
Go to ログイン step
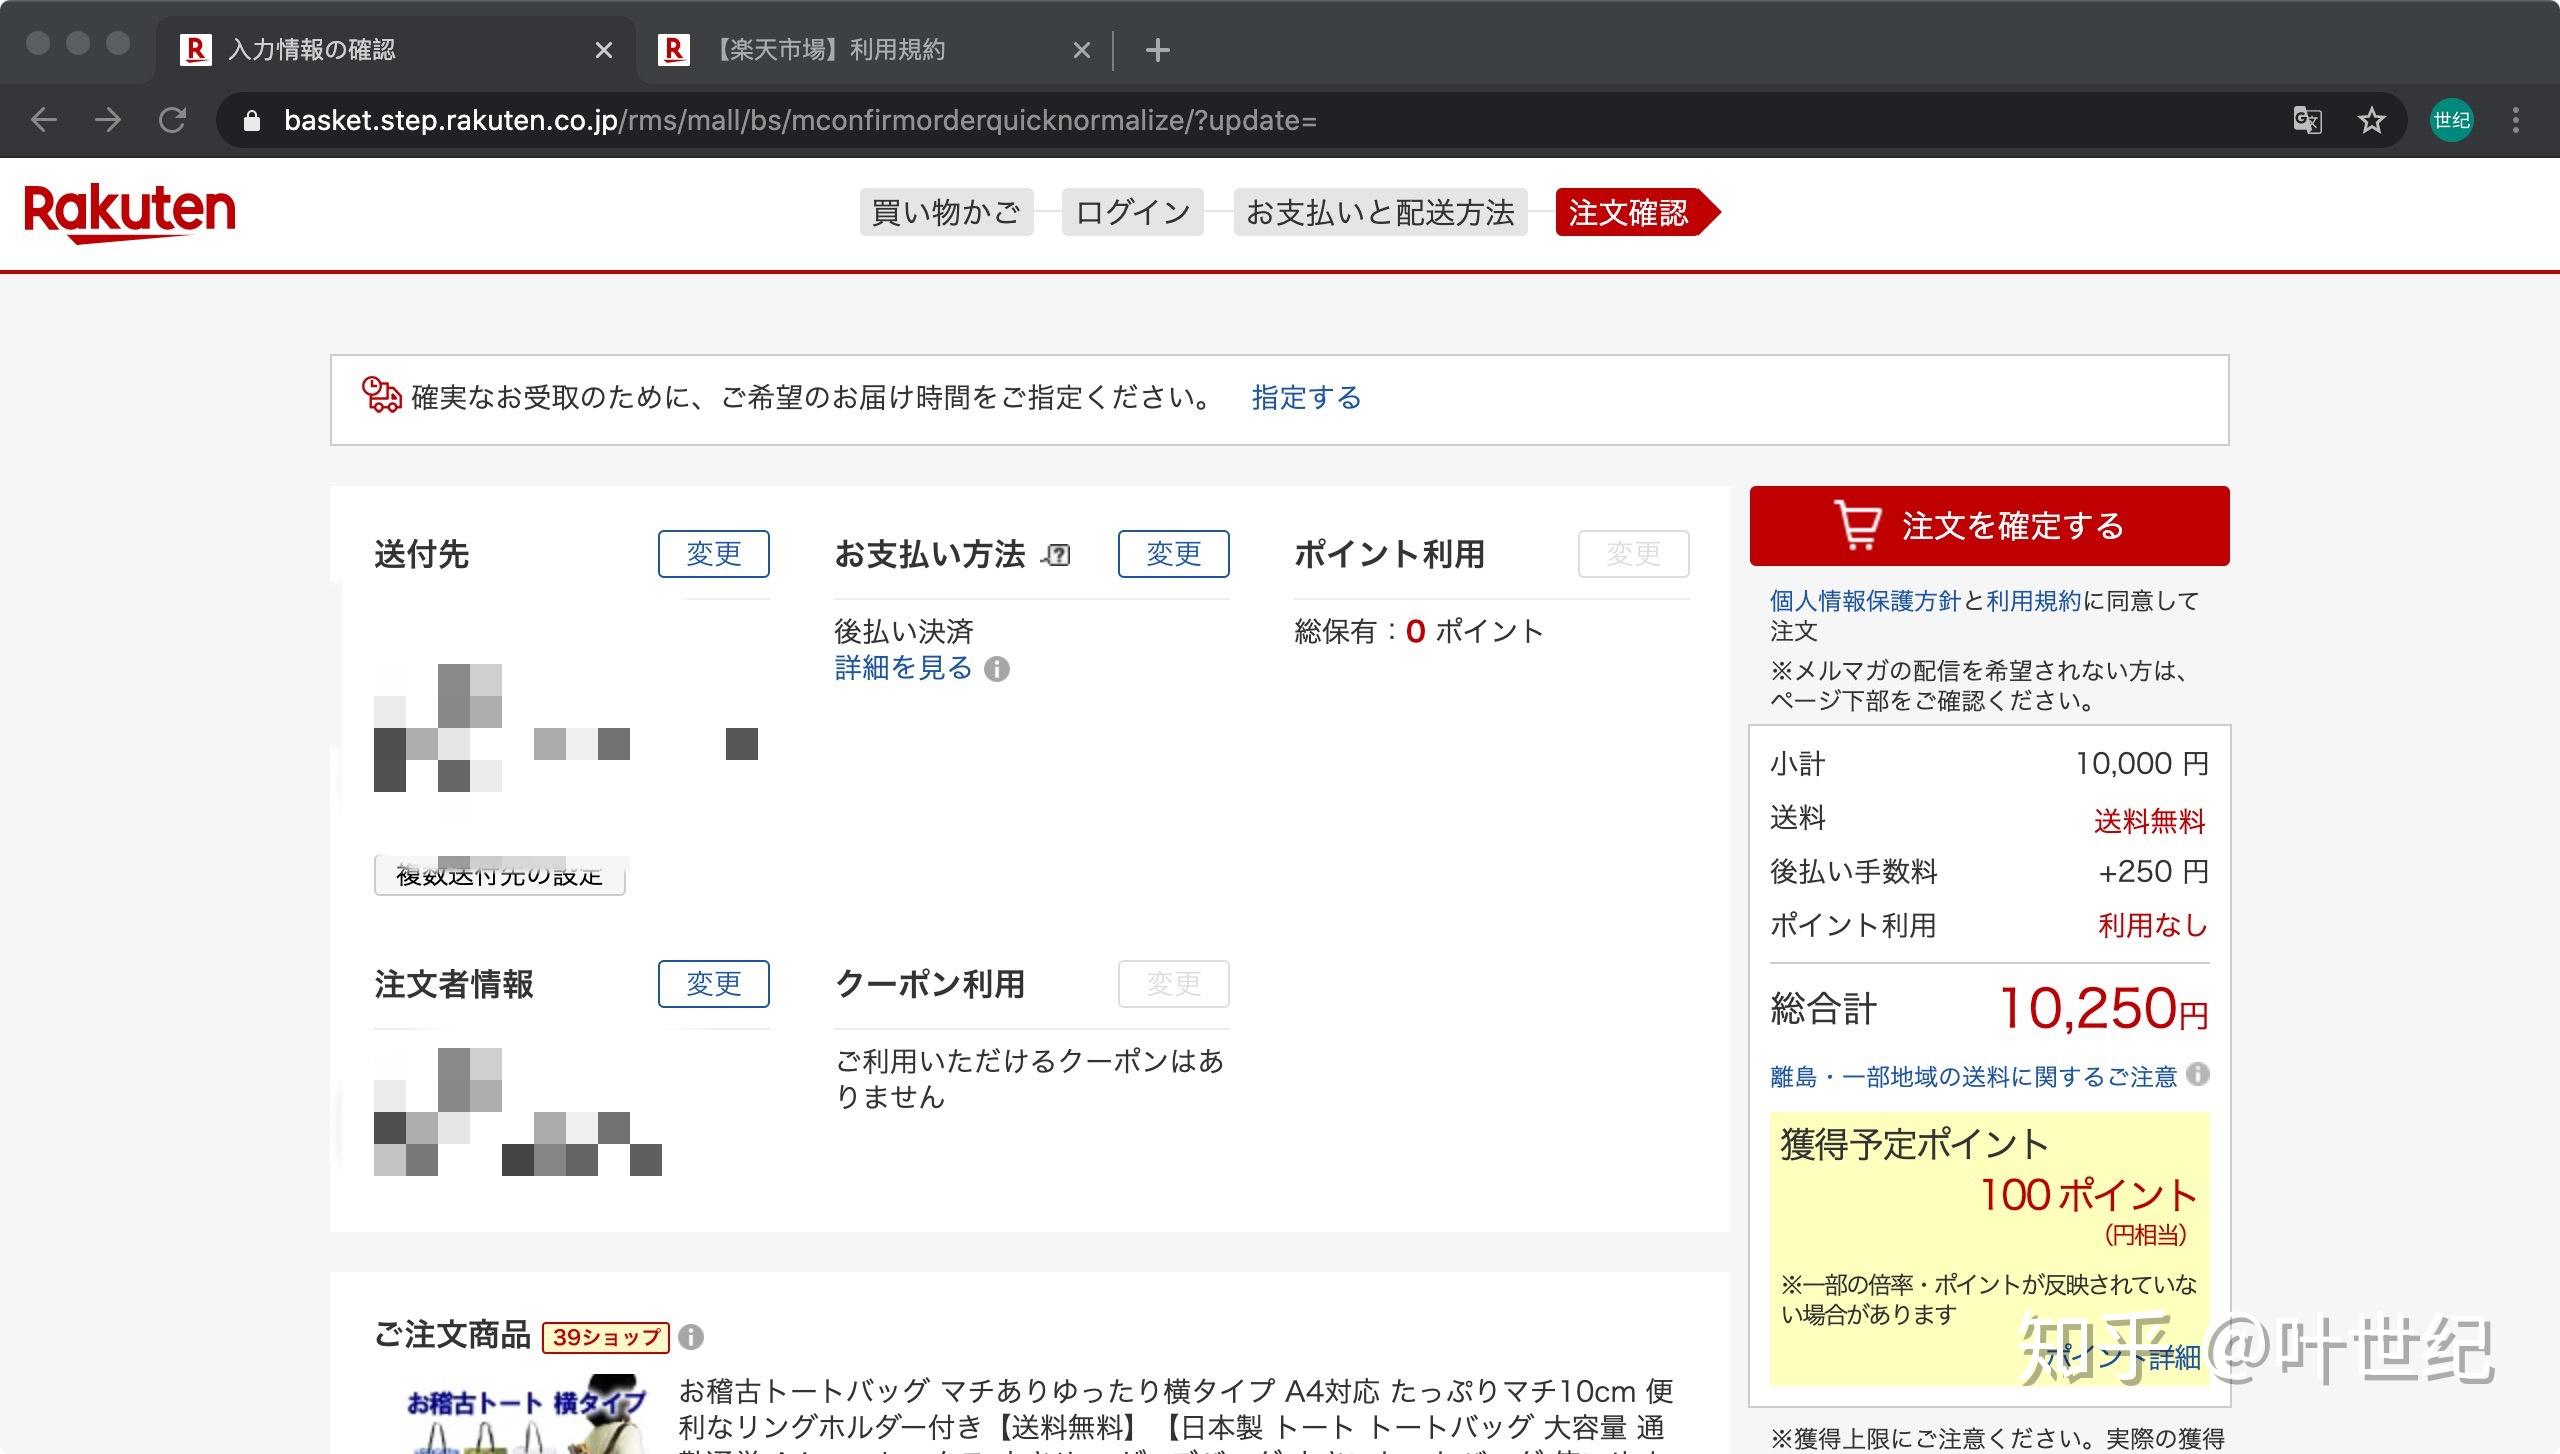pos(1132,212)
